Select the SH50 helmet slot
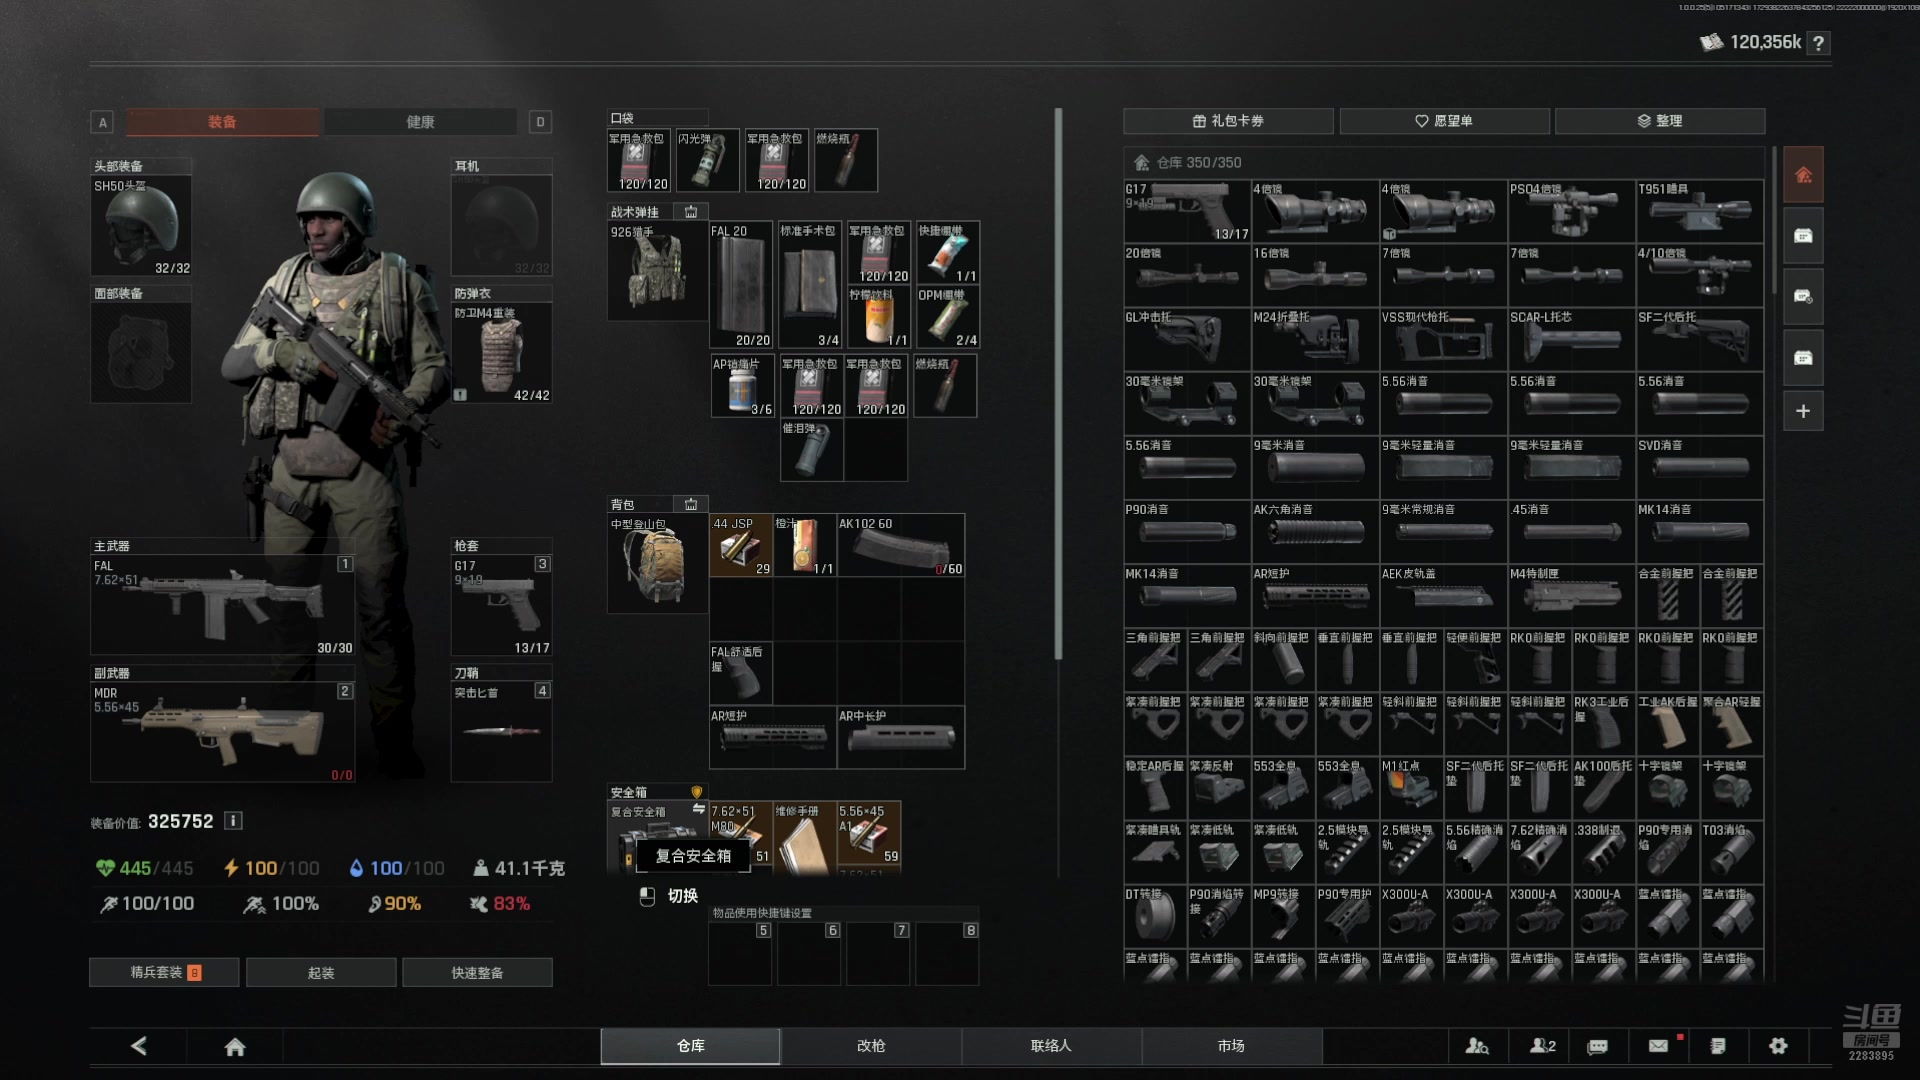Viewport: 1920px width, 1080px height. (141, 226)
